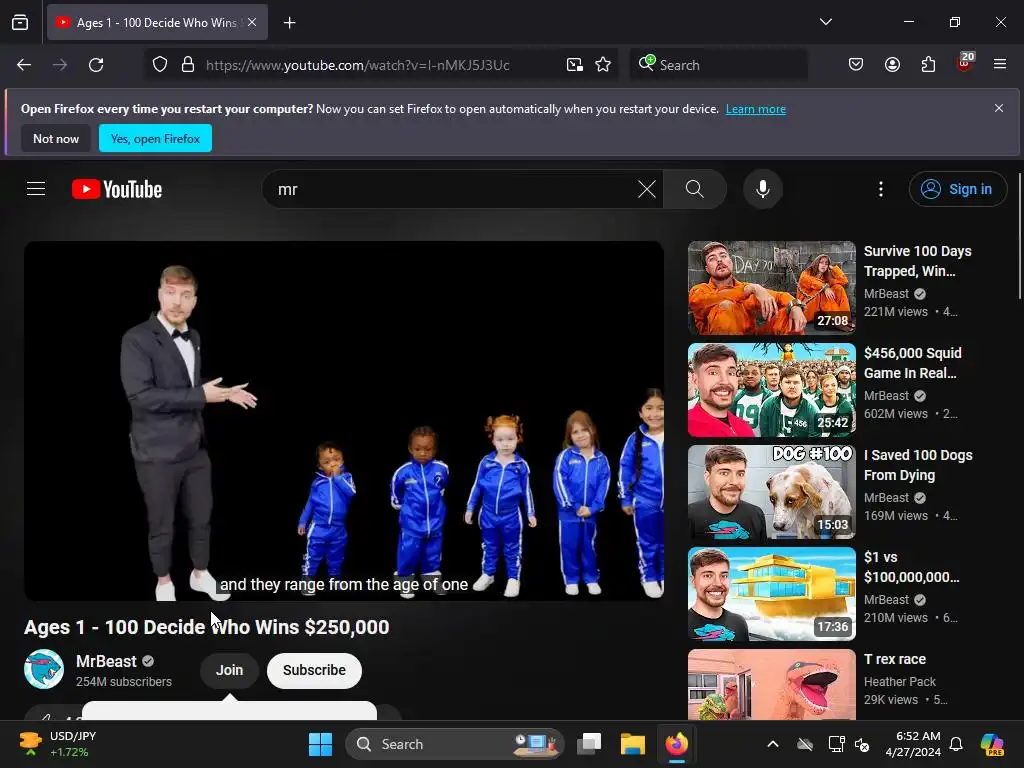Open the '$456,000 Squid Game In Real' thumbnail
The height and width of the screenshot is (768, 1024).
[x=771, y=390]
